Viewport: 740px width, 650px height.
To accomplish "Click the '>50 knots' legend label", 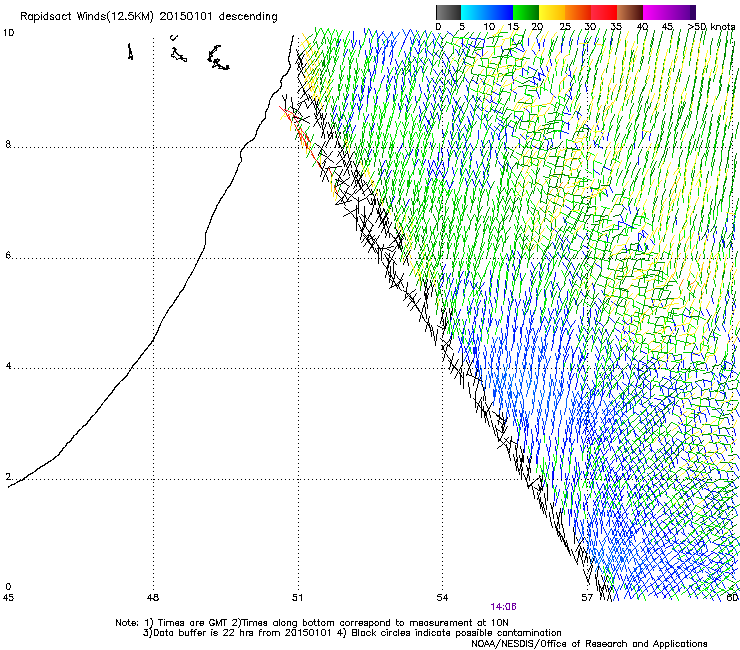I will coord(711,27).
